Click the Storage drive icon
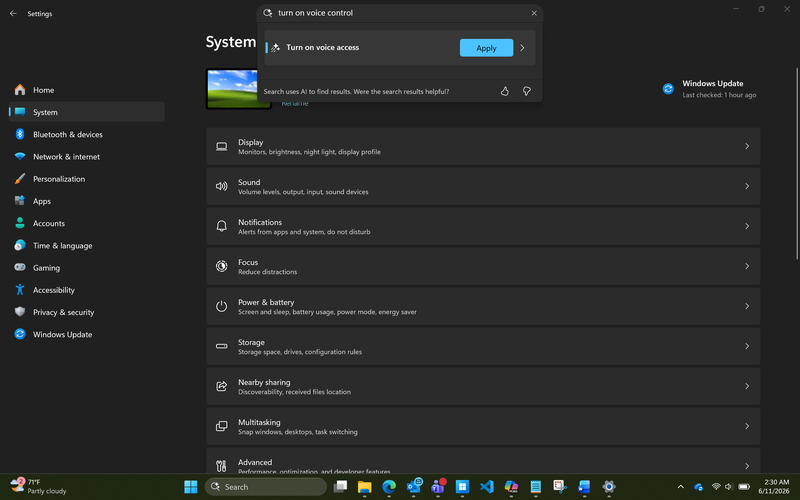The width and height of the screenshot is (800, 500). coord(221,346)
